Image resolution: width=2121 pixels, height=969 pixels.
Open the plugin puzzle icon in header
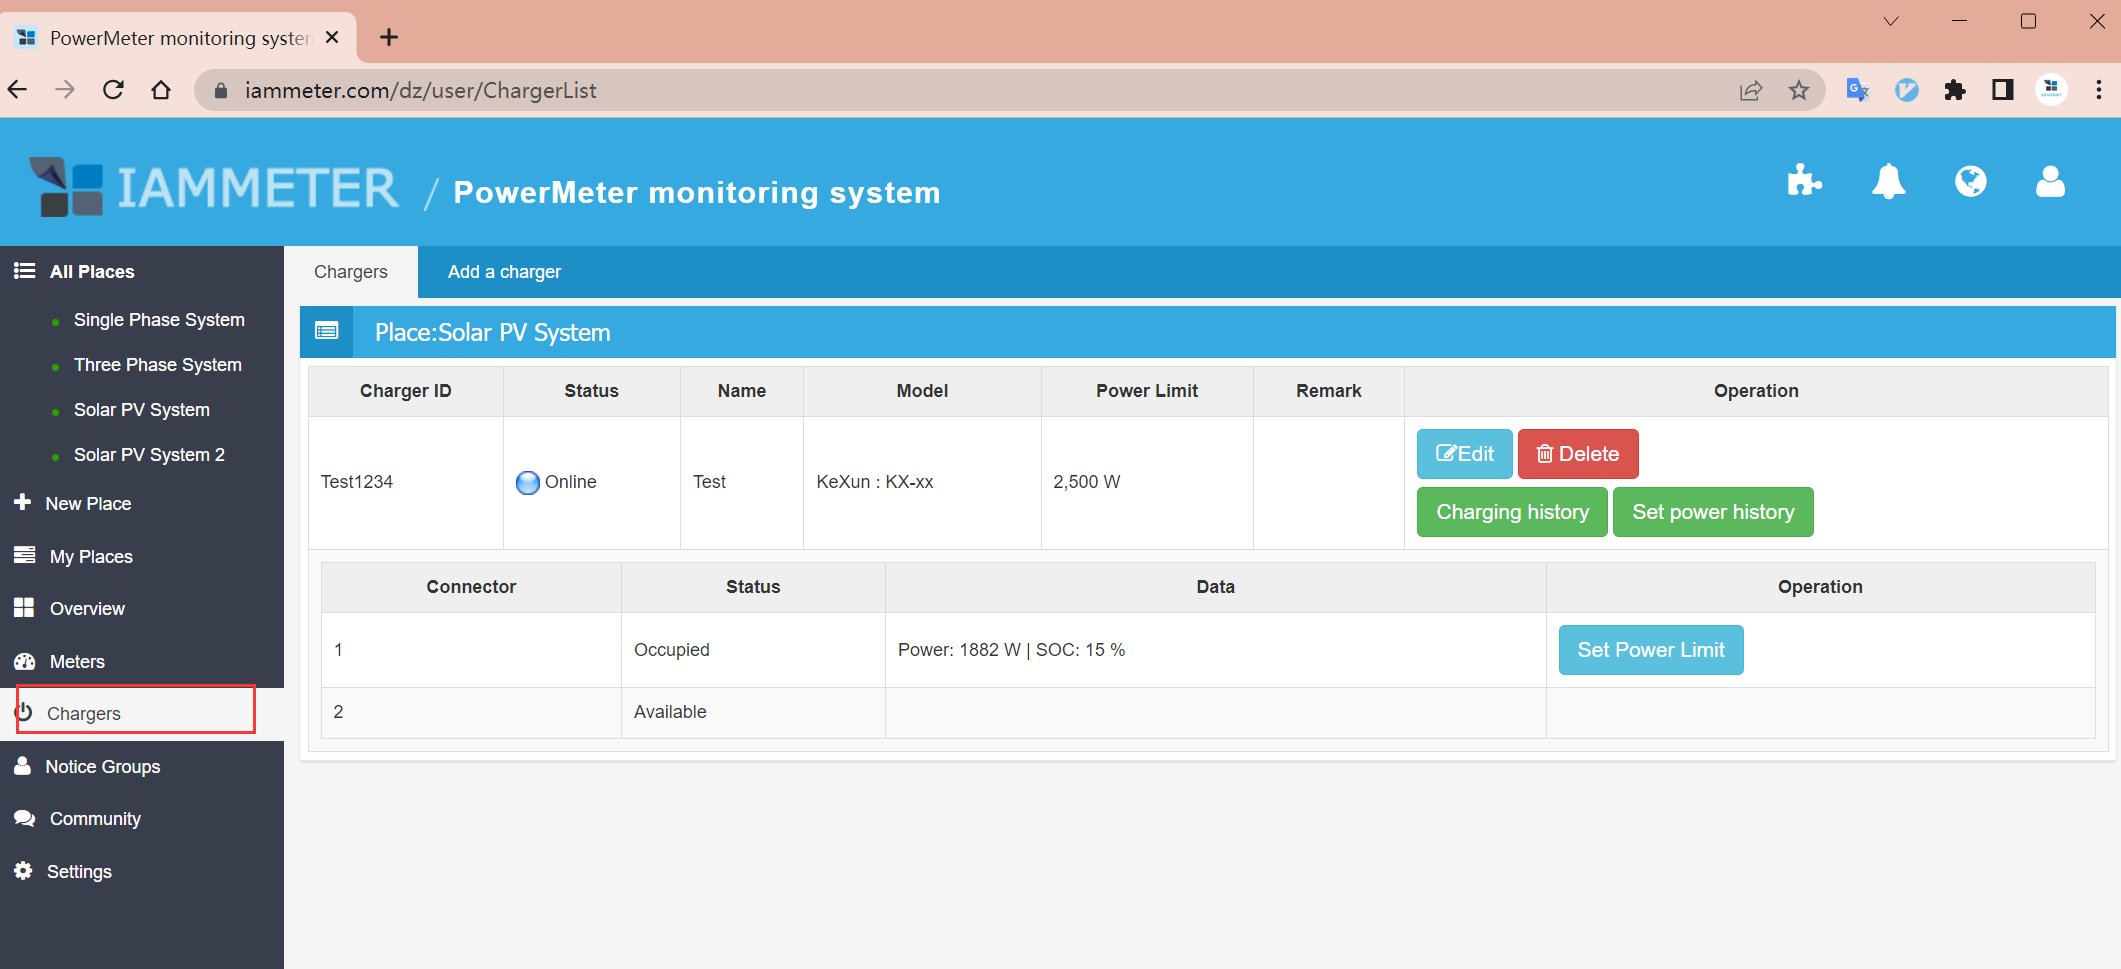(x=1804, y=181)
